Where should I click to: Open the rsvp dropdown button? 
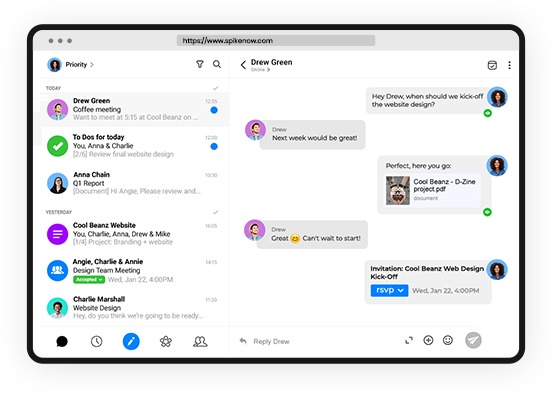(x=389, y=290)
